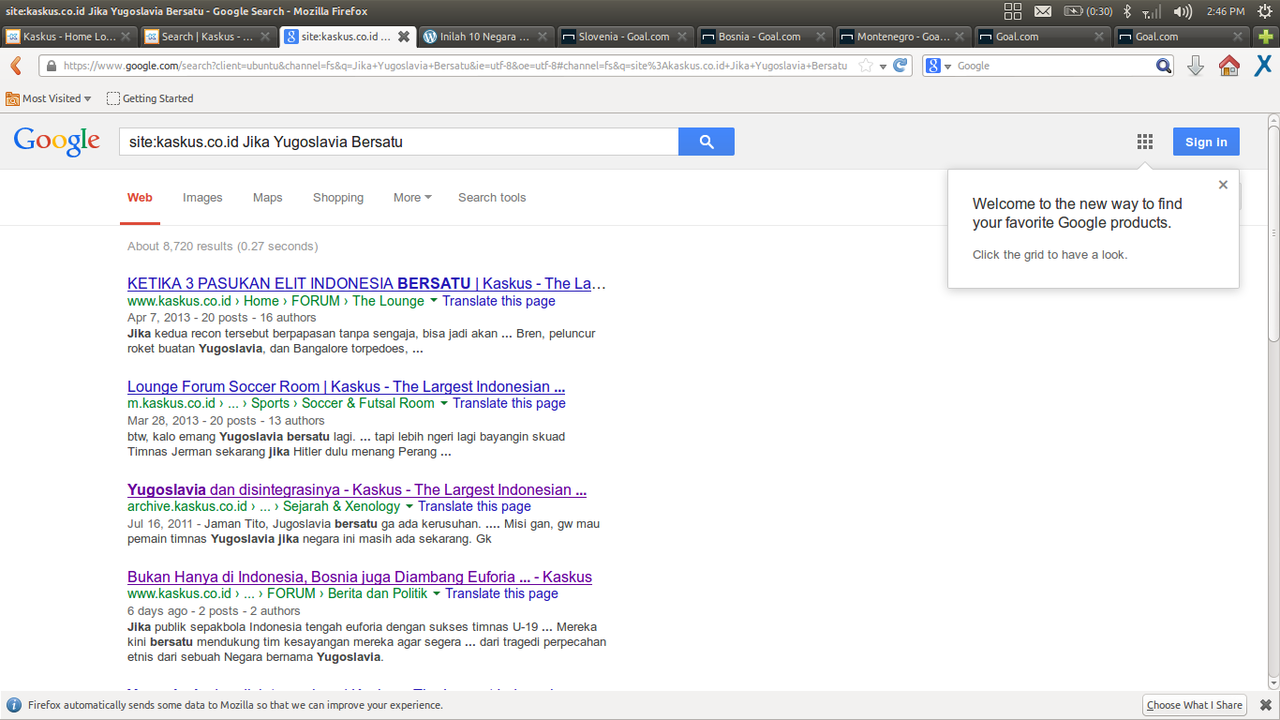Expand options arrow for Berita dan Politik result

pyautogui.click(x=437, y=594)
